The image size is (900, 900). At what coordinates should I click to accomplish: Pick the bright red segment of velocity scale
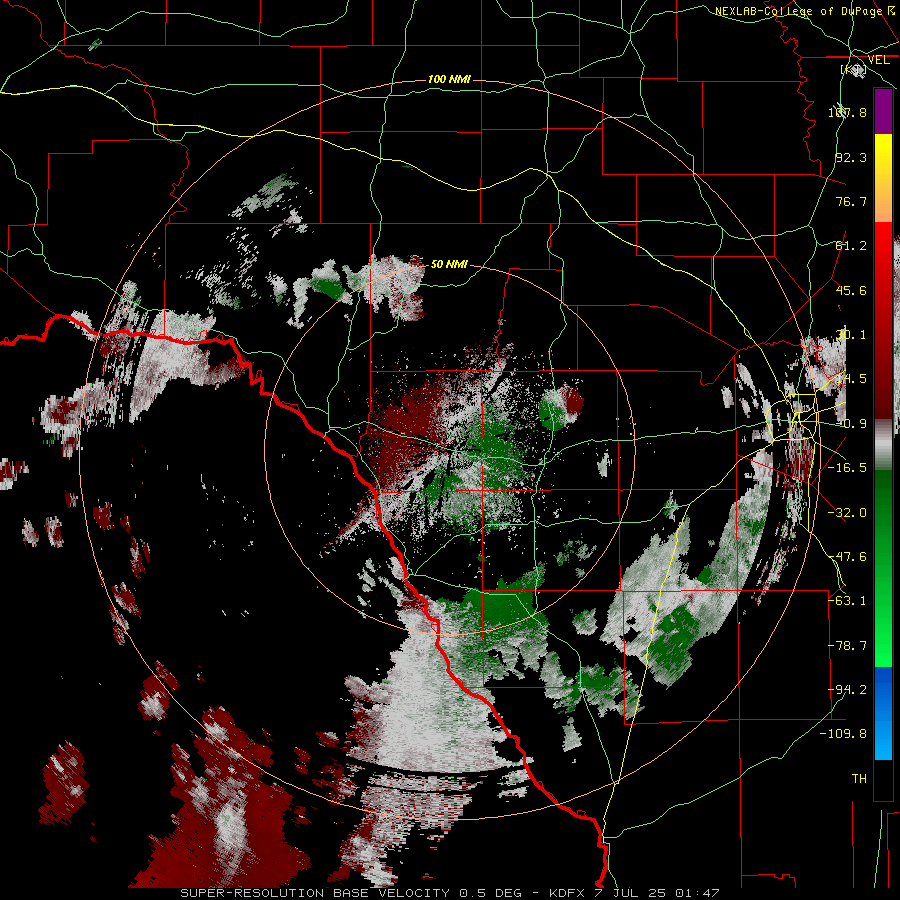[883, 255]
